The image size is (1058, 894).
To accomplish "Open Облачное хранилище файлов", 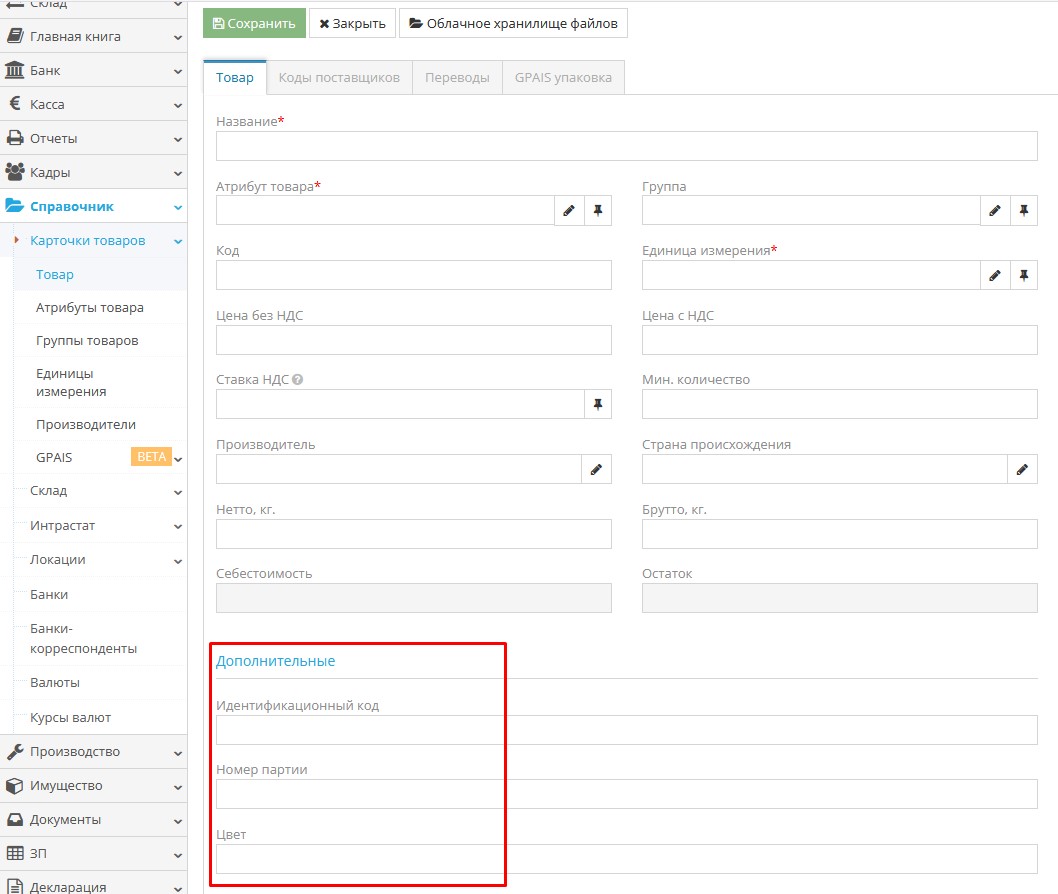I will click(x=513, y=23).
